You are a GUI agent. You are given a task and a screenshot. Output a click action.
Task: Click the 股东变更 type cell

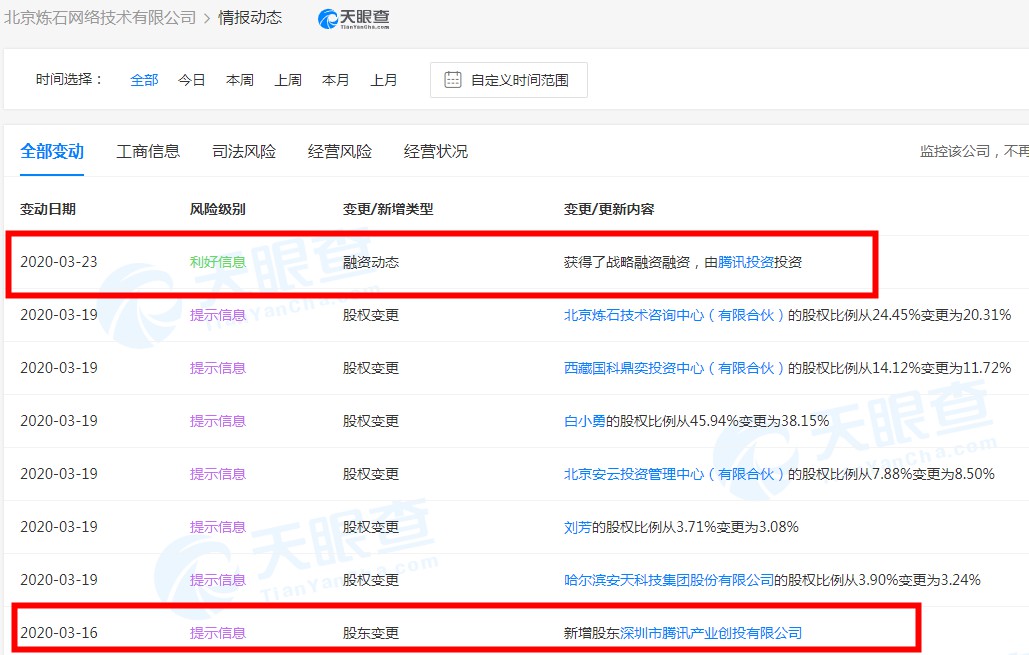point(371,633)
